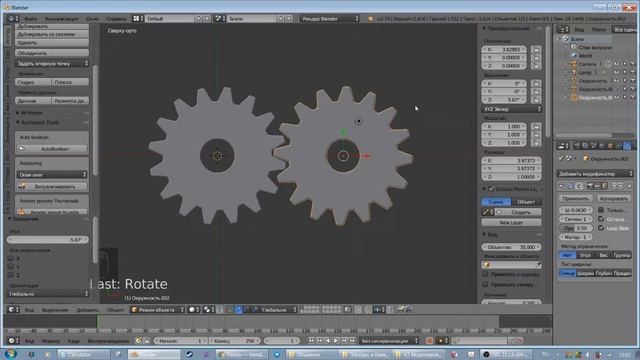Open the 3D viewport Add menu
This screenshot has height=360, width=640.
click(x=87, y=310)
